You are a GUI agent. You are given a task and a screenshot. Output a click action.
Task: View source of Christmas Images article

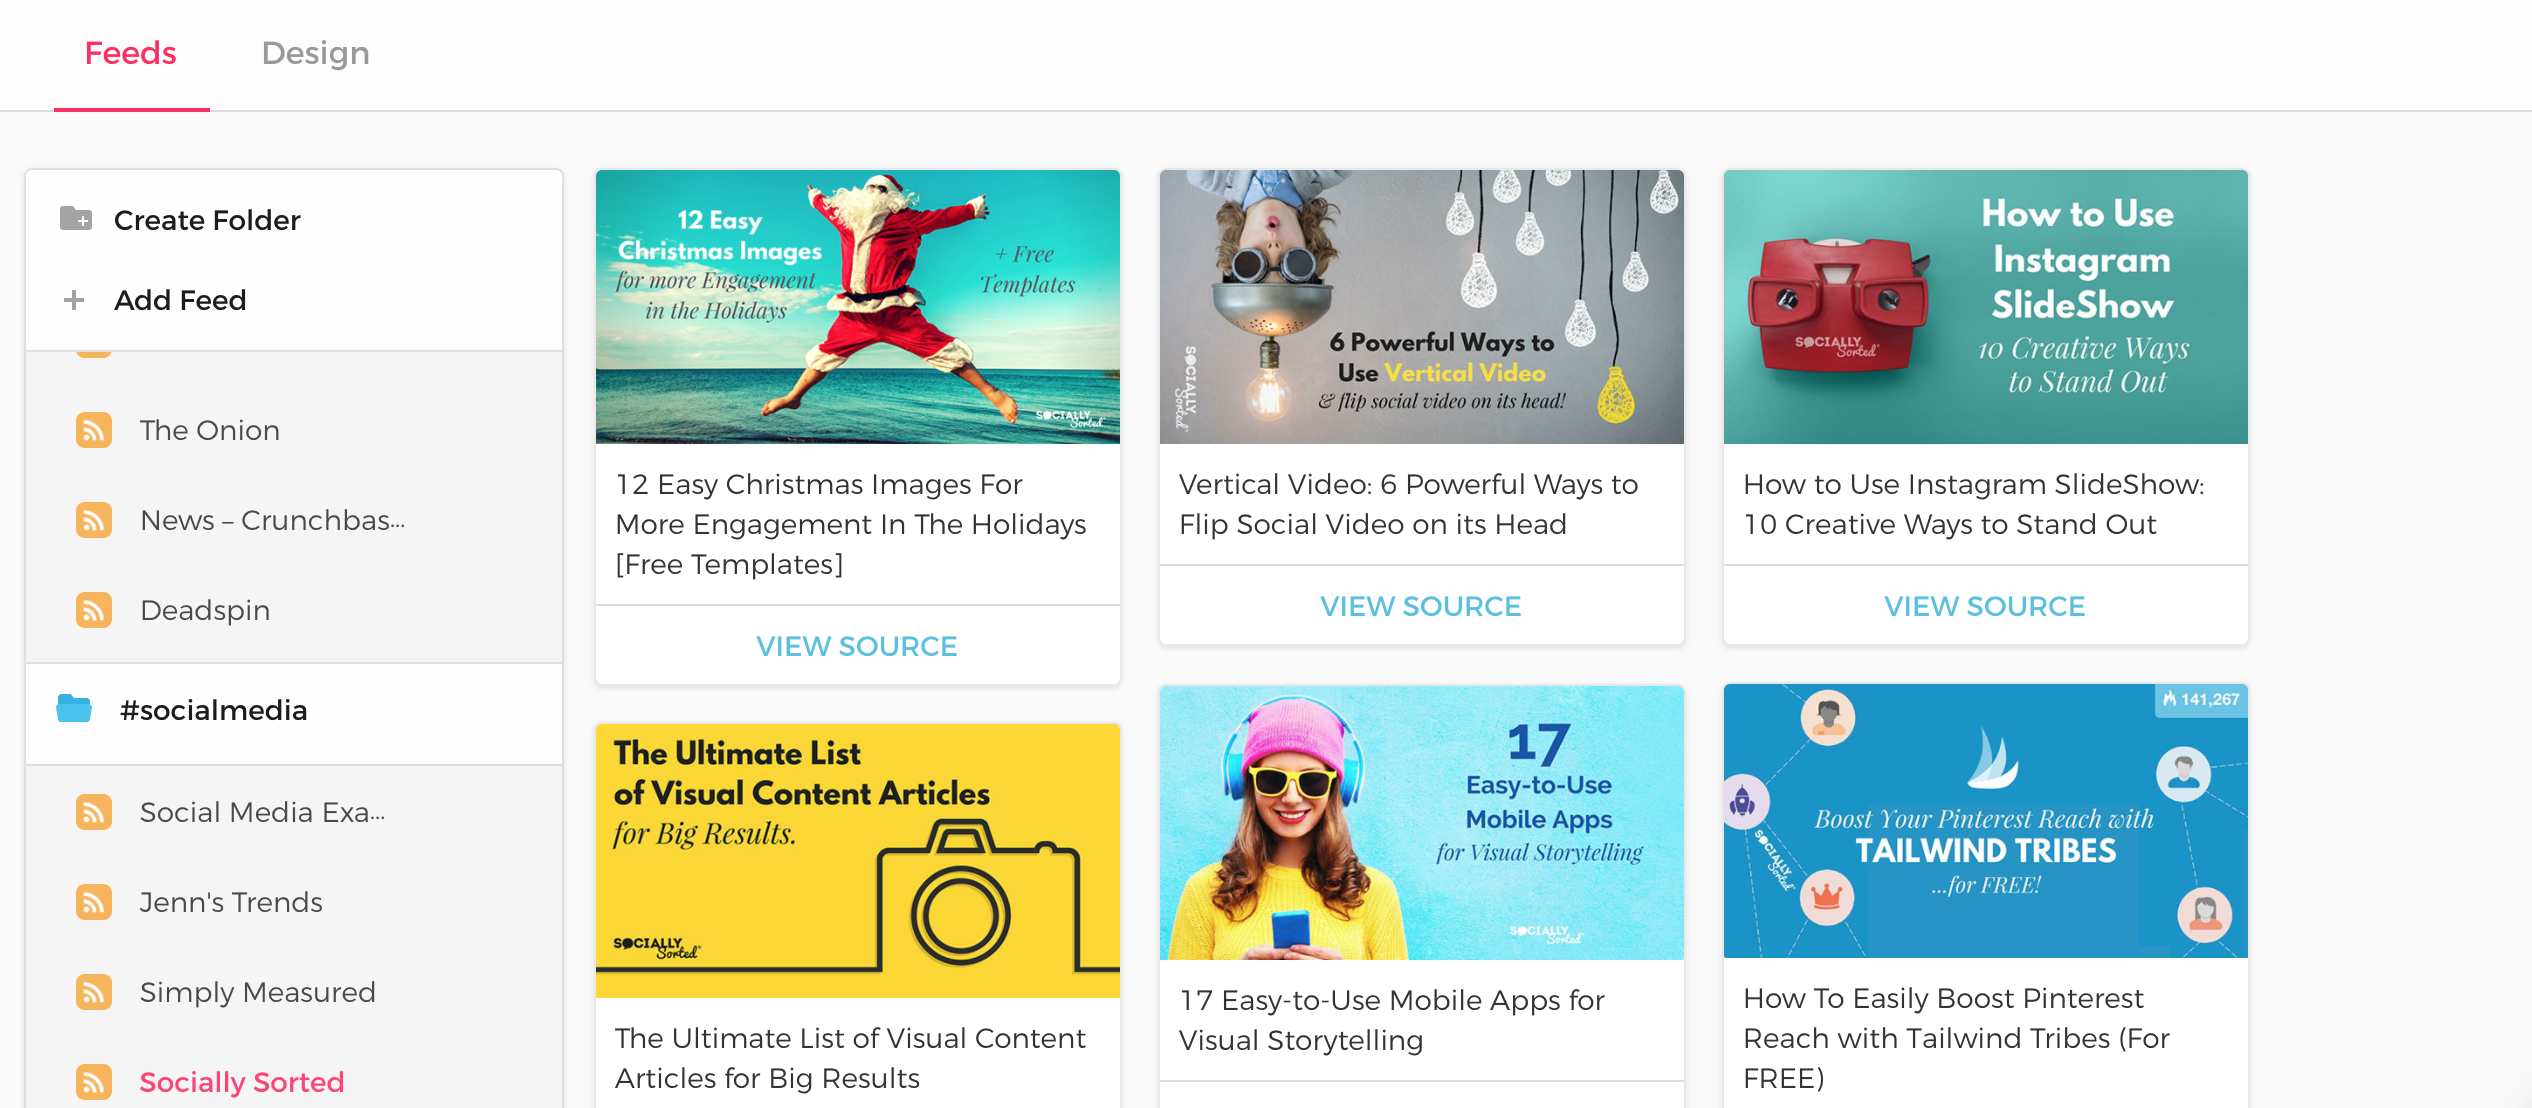(857, 646)
